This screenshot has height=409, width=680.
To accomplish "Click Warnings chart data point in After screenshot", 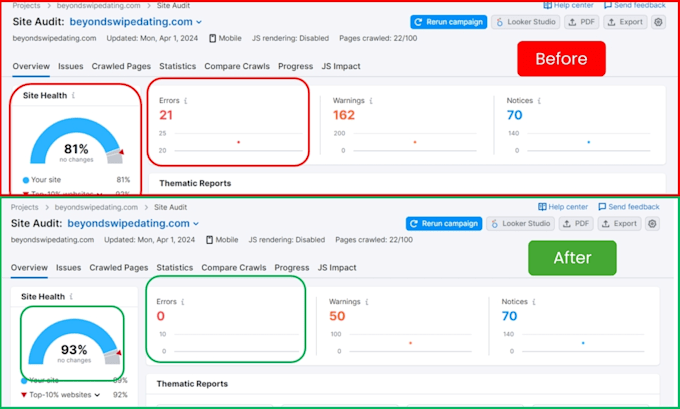I will tap(410, 343).
